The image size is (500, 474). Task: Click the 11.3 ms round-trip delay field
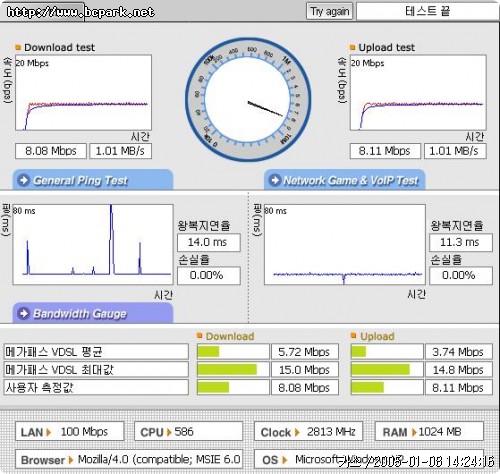pos(461,242)
